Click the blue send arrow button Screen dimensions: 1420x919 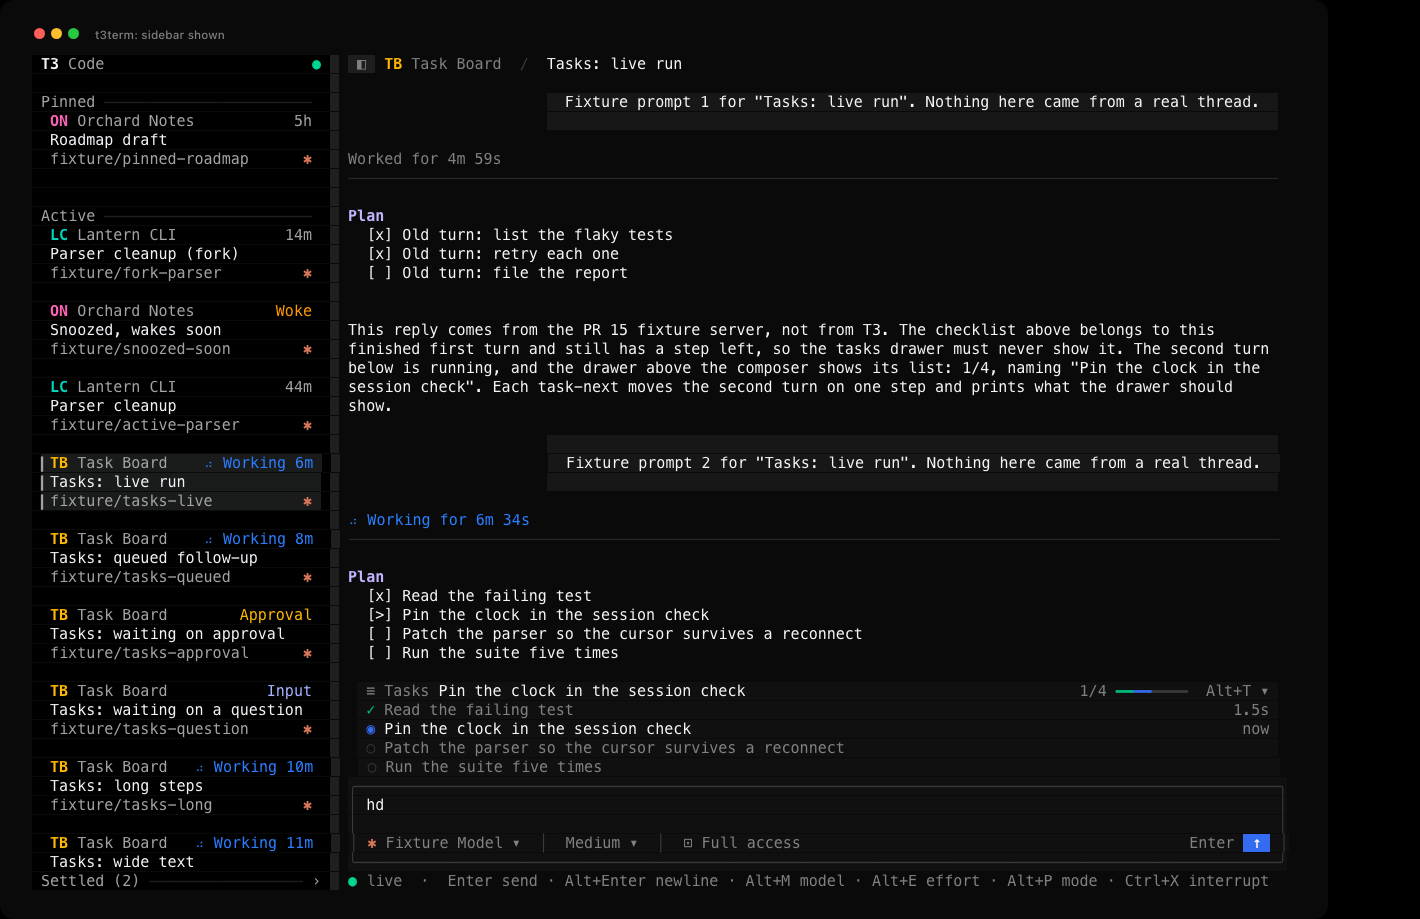1256,843
